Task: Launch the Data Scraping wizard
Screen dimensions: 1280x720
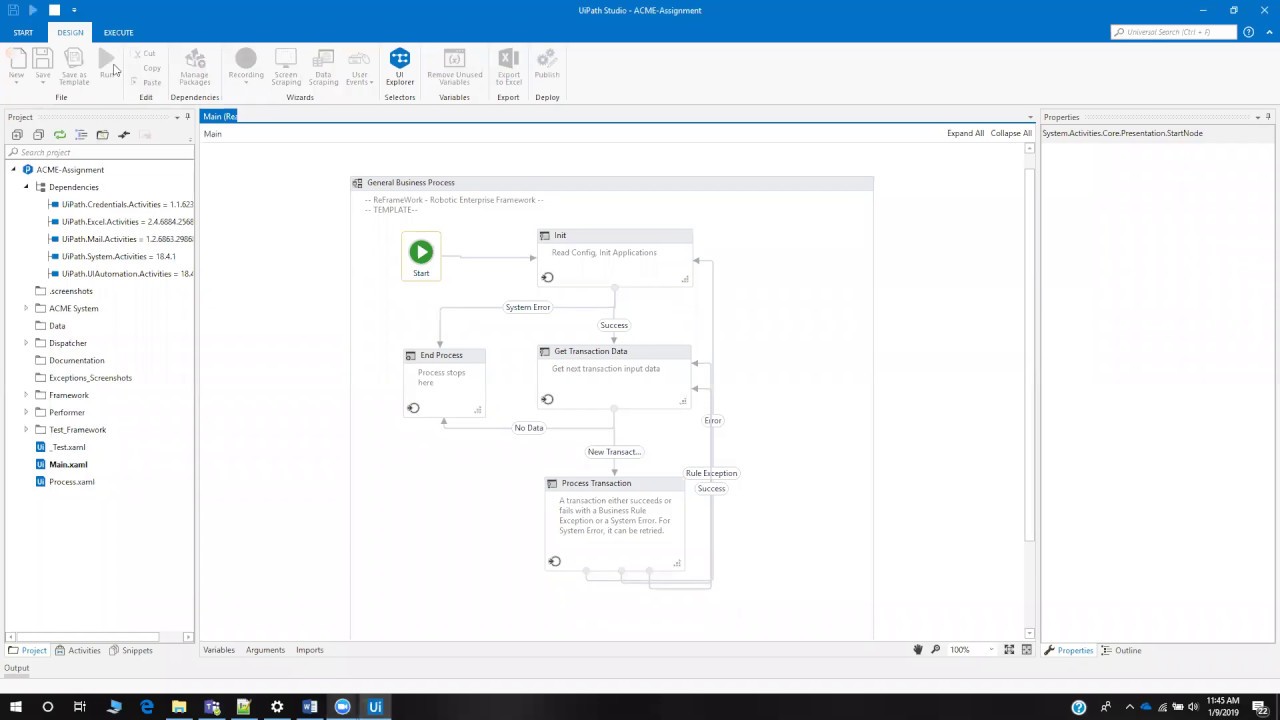Action: tap(323, 66)
